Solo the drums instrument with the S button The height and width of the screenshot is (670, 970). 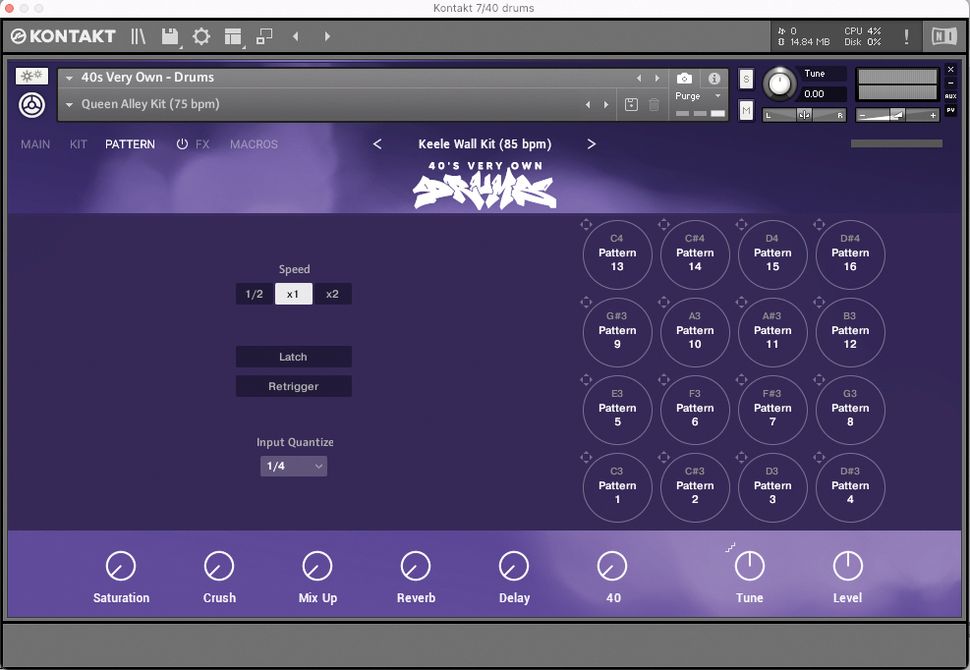(745, 78)
